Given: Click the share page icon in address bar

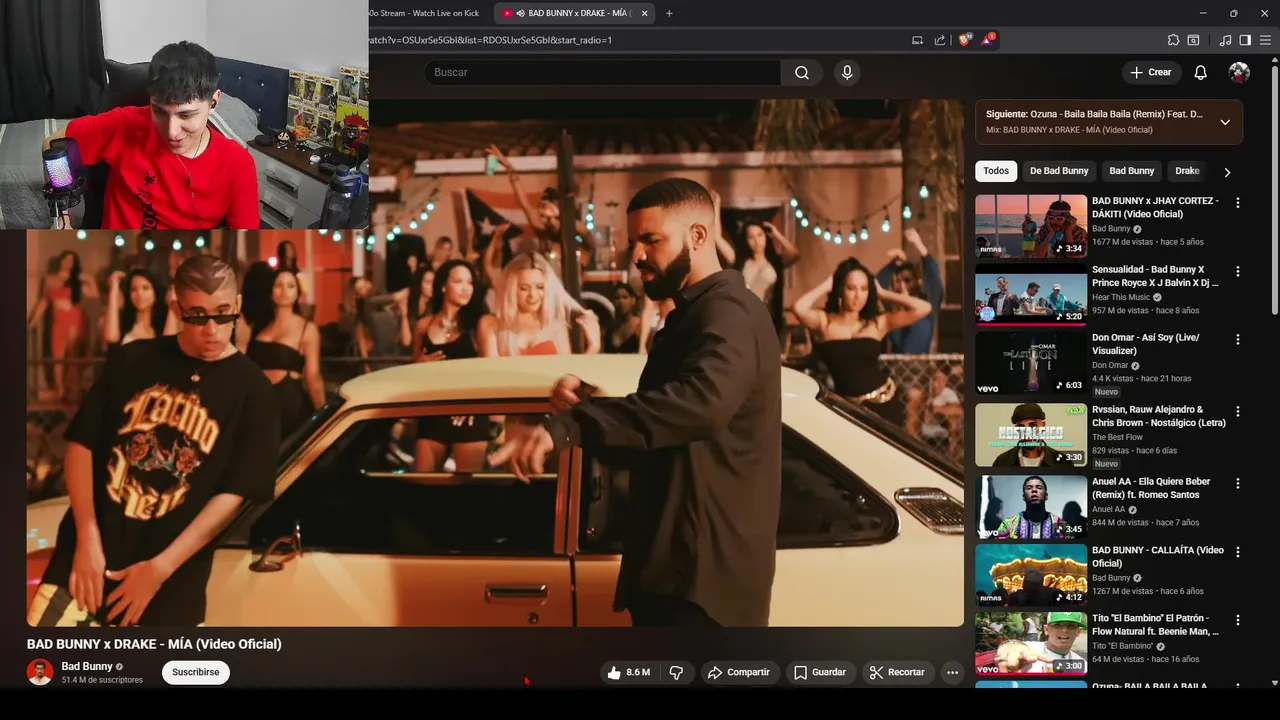Looking at the screenshot, I should point(940,40).
